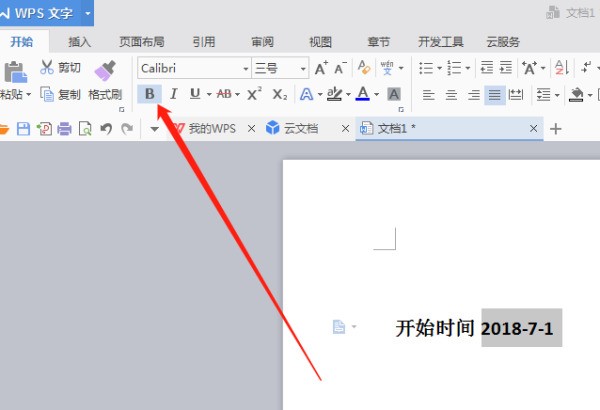Click the phonetic guide wén icon
This screenshot has height=410, width=600.
pyautogui.click(x=387, y=68)
